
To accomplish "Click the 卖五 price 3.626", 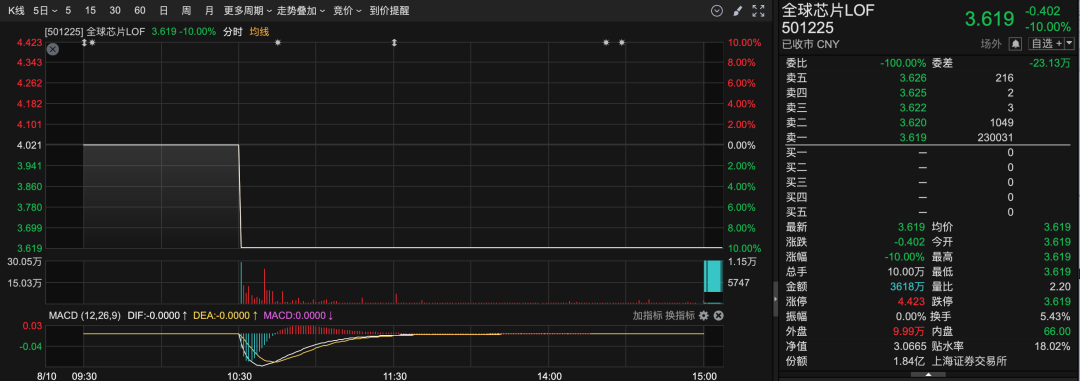I will 913,78.
